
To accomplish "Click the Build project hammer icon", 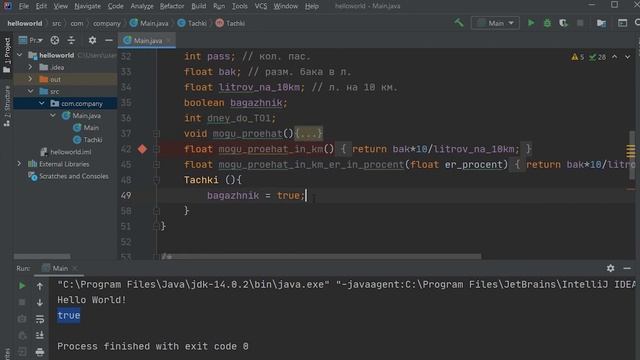I will pos(459,23).
